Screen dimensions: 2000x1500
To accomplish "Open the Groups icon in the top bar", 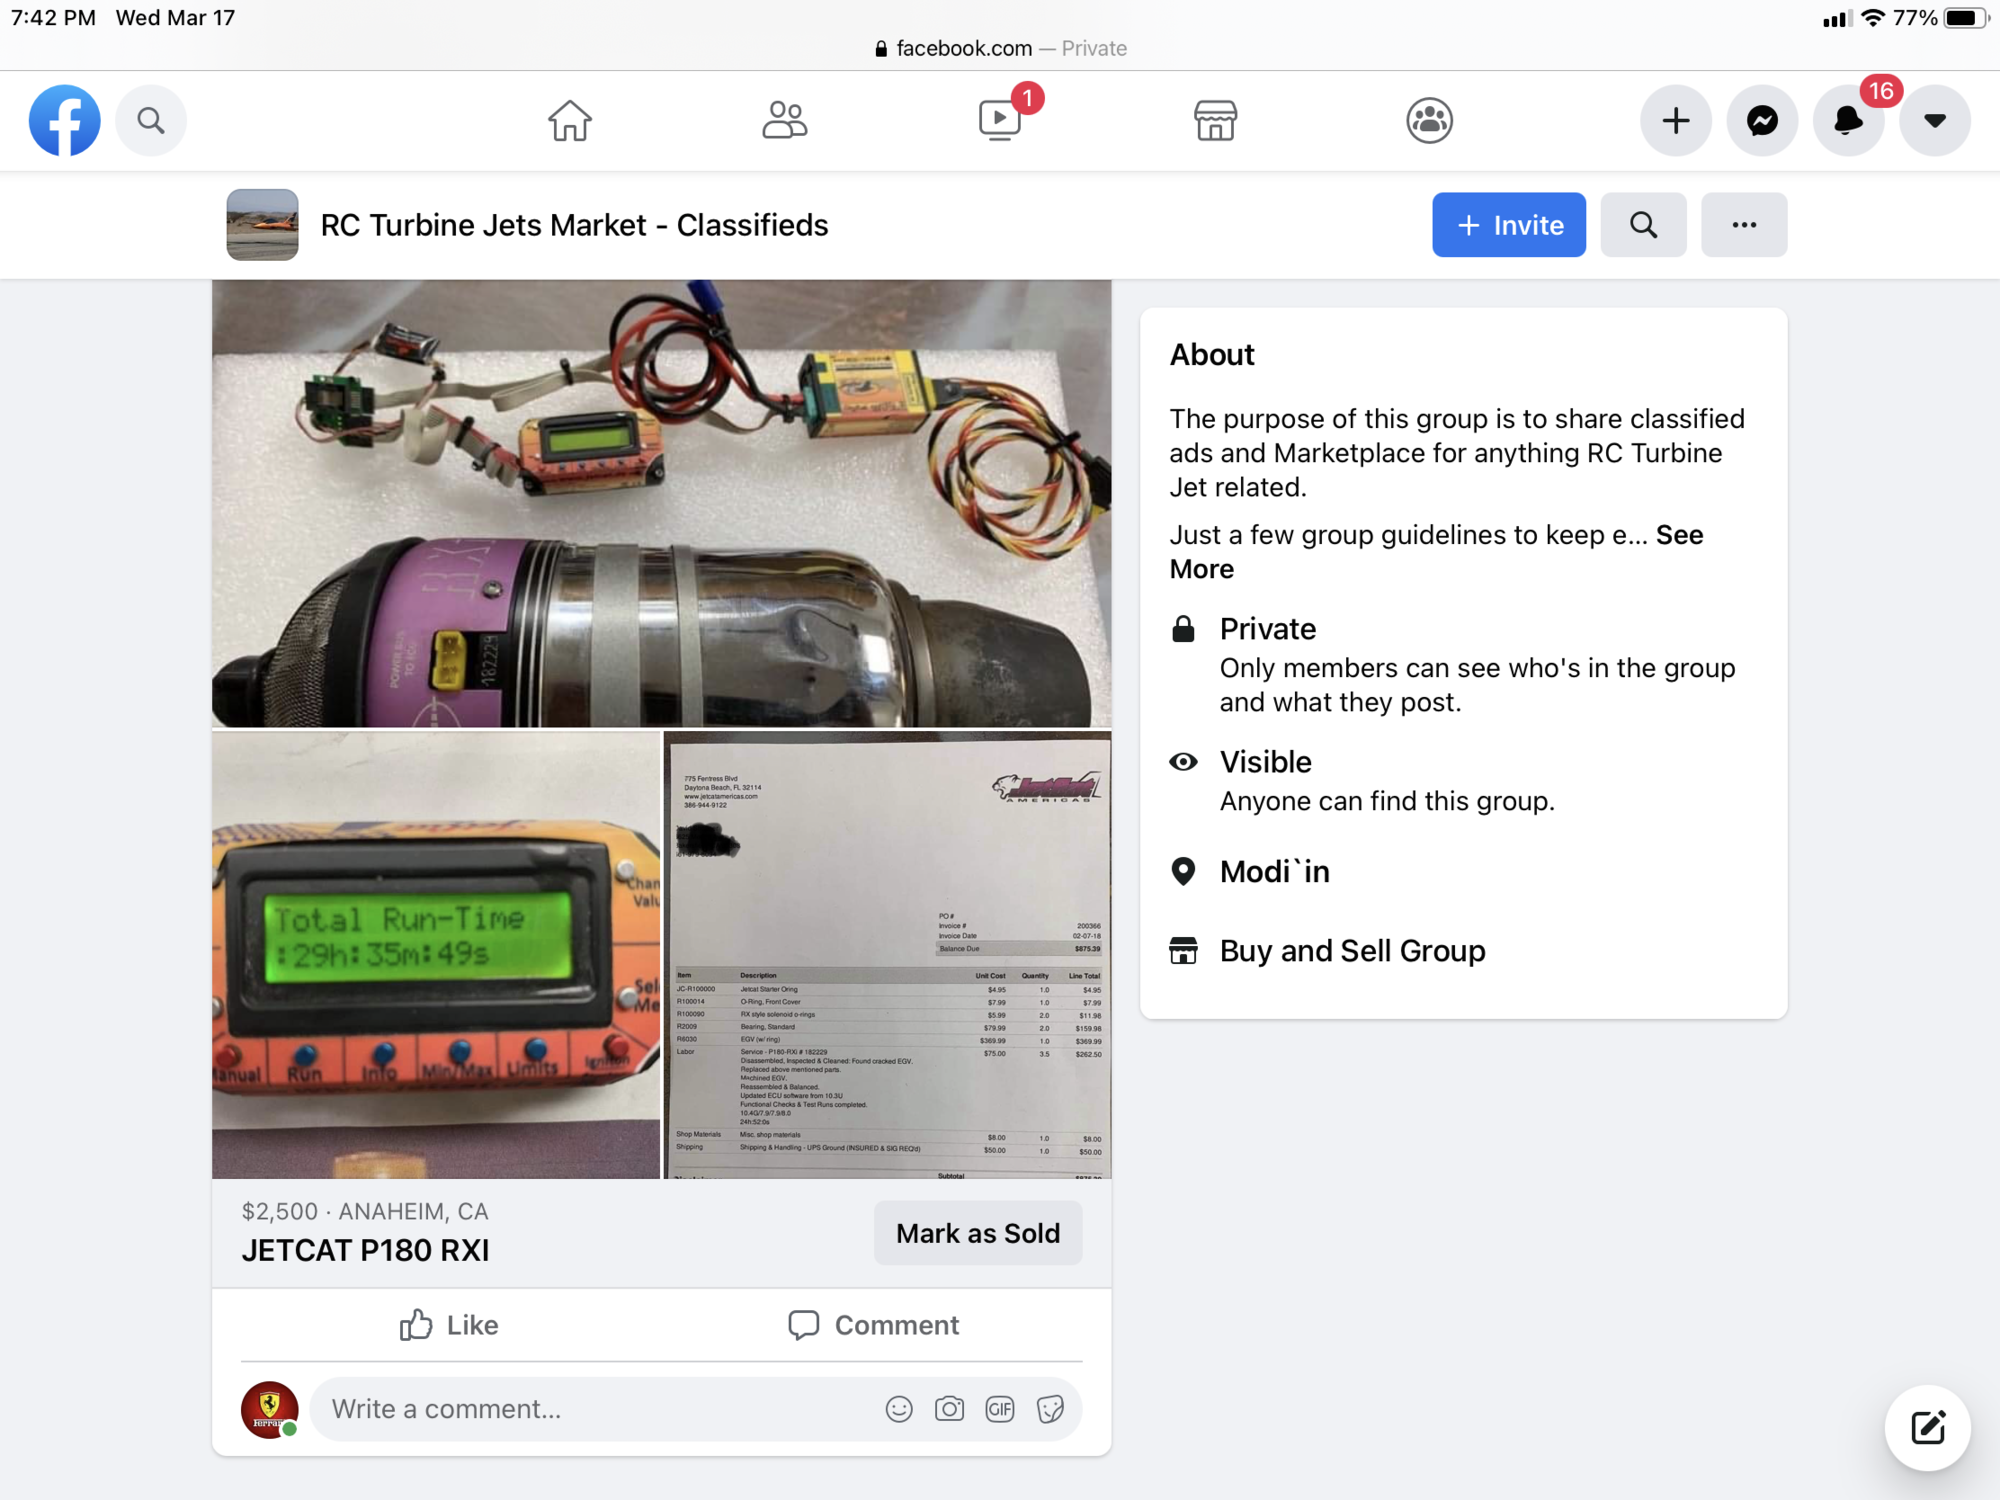I will pyautogui.click(x=1429, y=121).
